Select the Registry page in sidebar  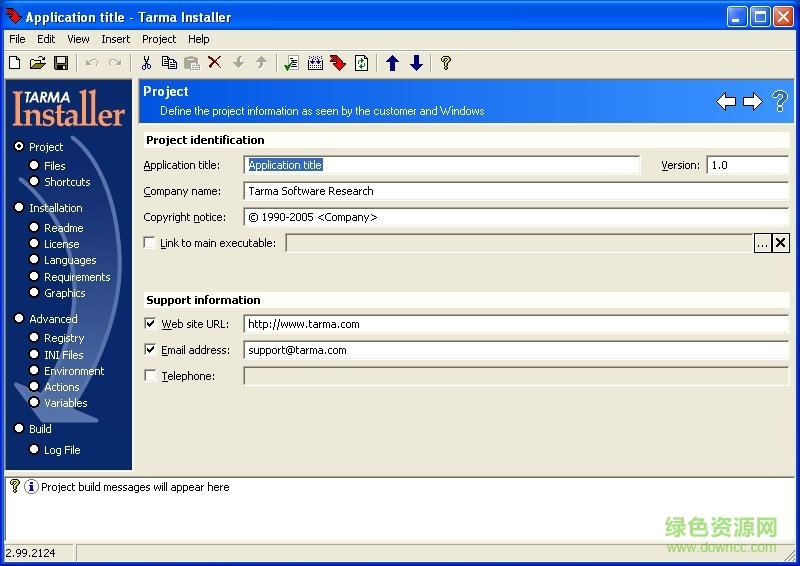(x=64, y=338)
